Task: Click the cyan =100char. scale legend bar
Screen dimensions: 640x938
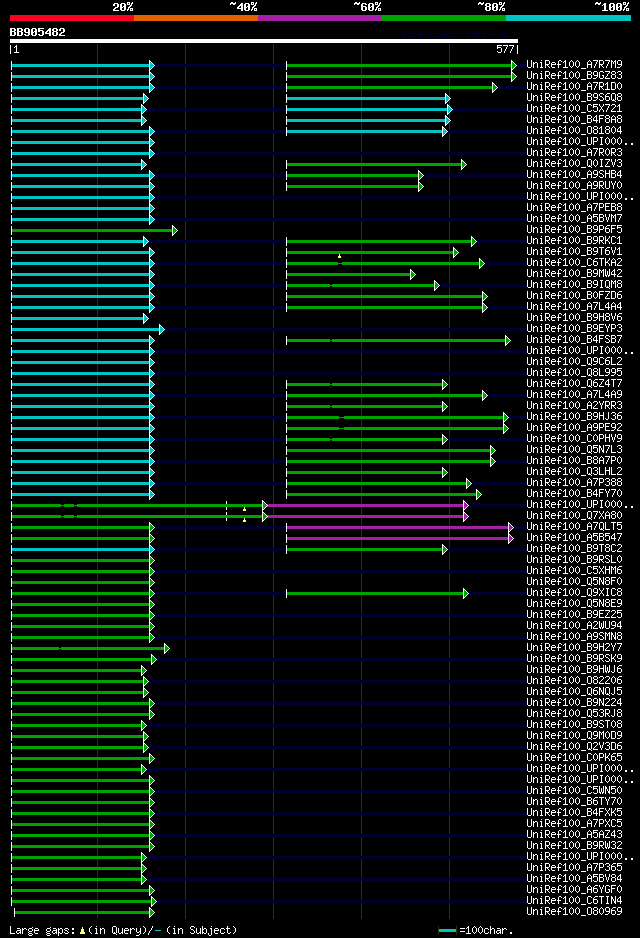Action: coord(447,931)
